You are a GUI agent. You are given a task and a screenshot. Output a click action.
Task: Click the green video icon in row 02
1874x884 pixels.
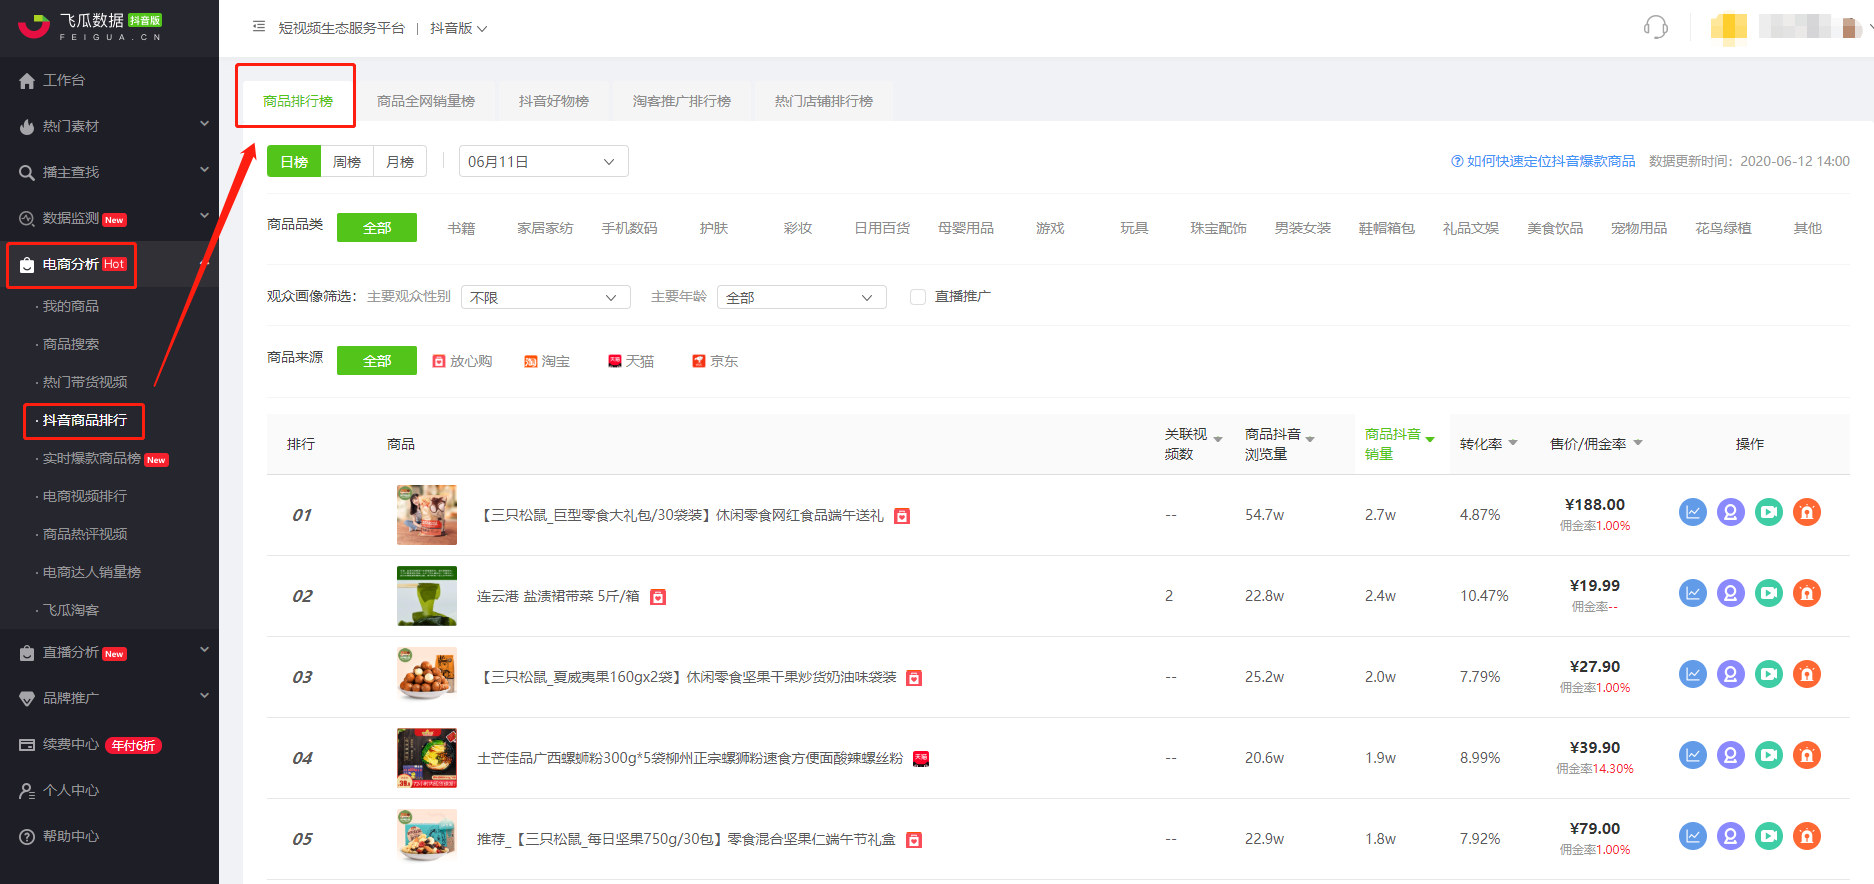(1769, 594)
